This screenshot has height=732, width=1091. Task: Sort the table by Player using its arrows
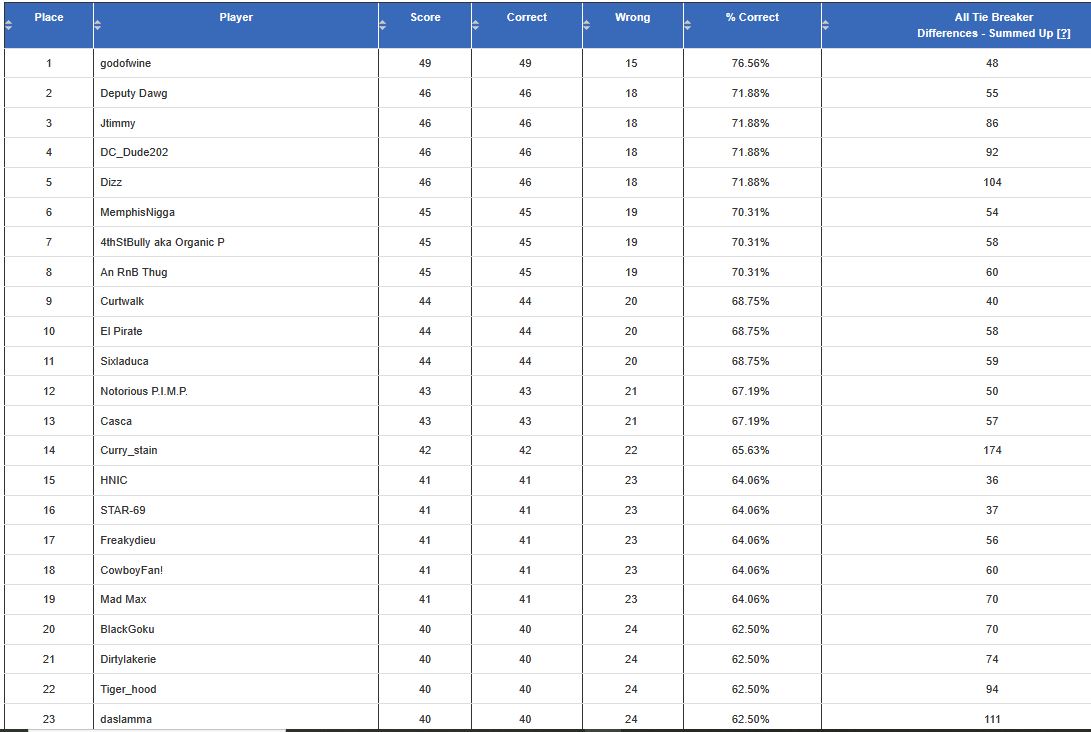pos(98,25)
